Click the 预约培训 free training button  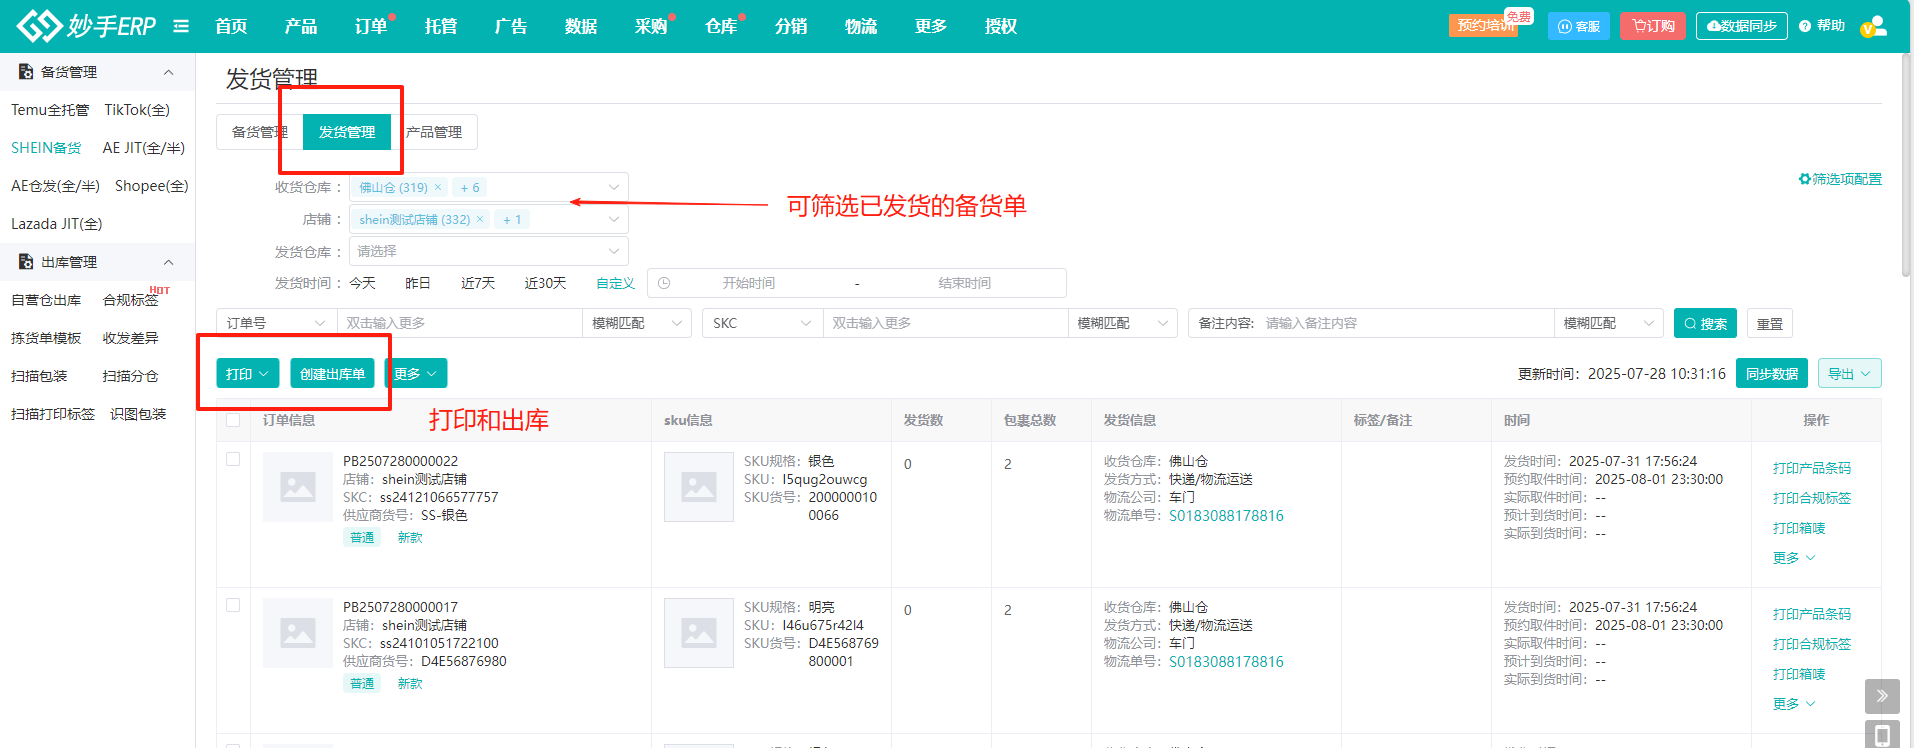1483,26
